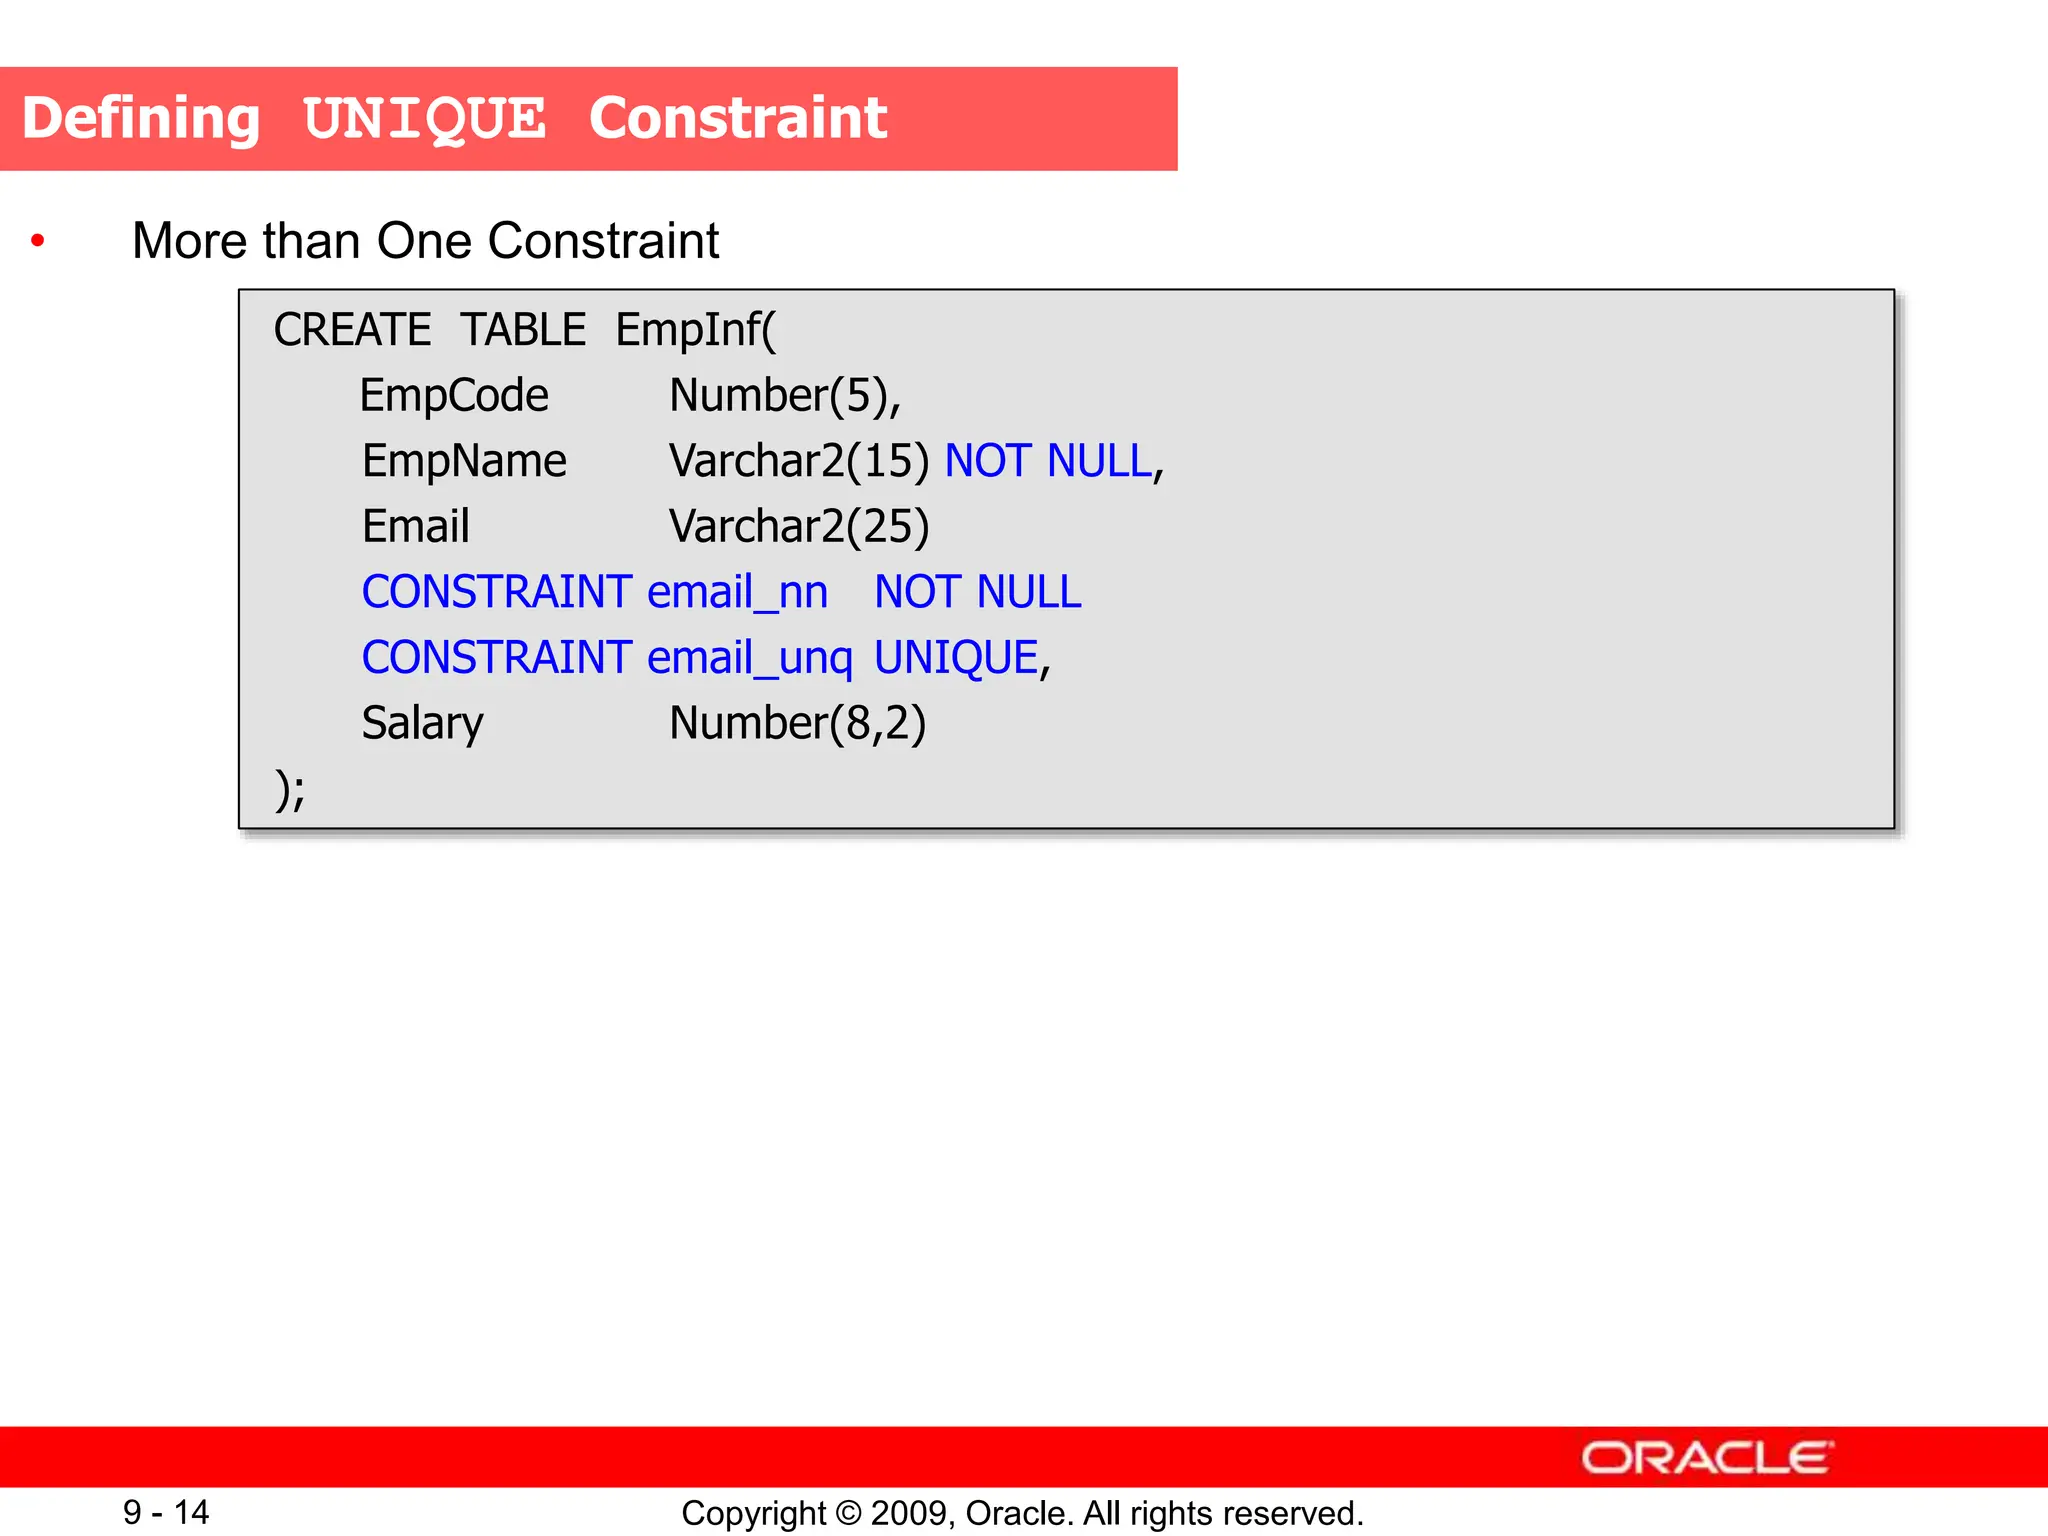
Task: Click the slide number '9 - 14'
Action: pos(166,1512)
